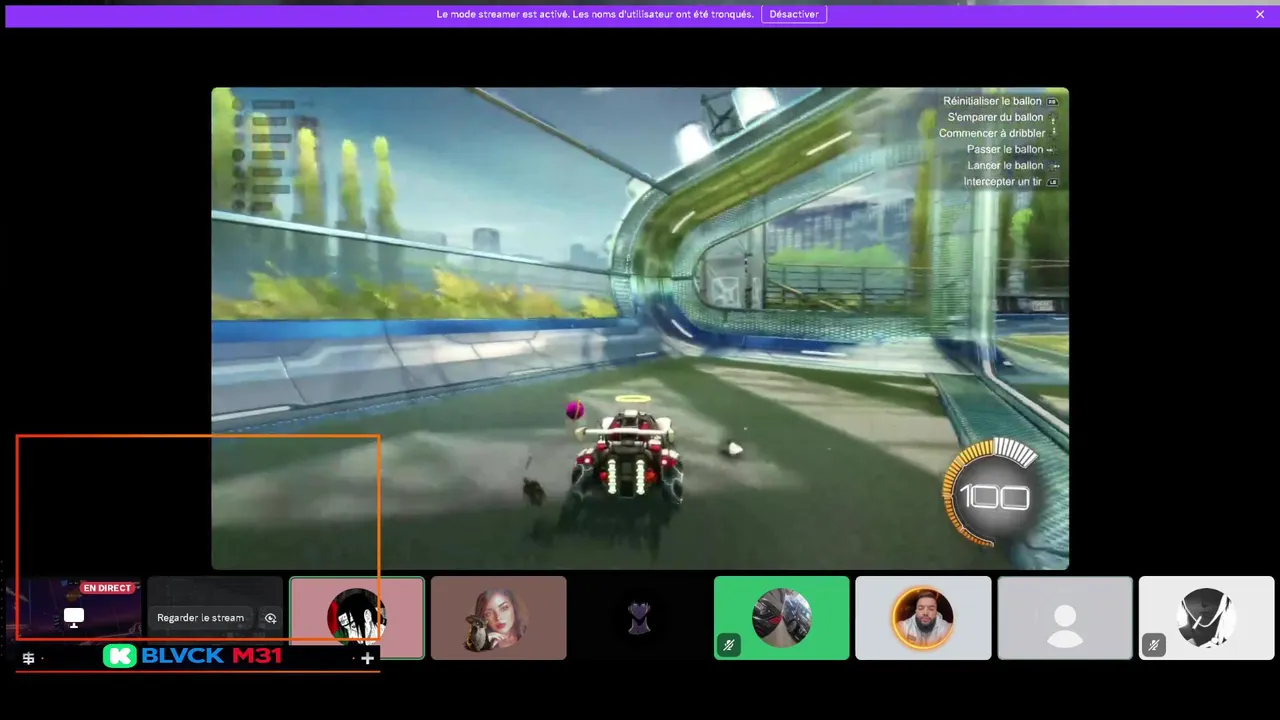Select the pink participant tile with the anime avatar
The height and width of the screenshot is (720, 1280).
357,618
